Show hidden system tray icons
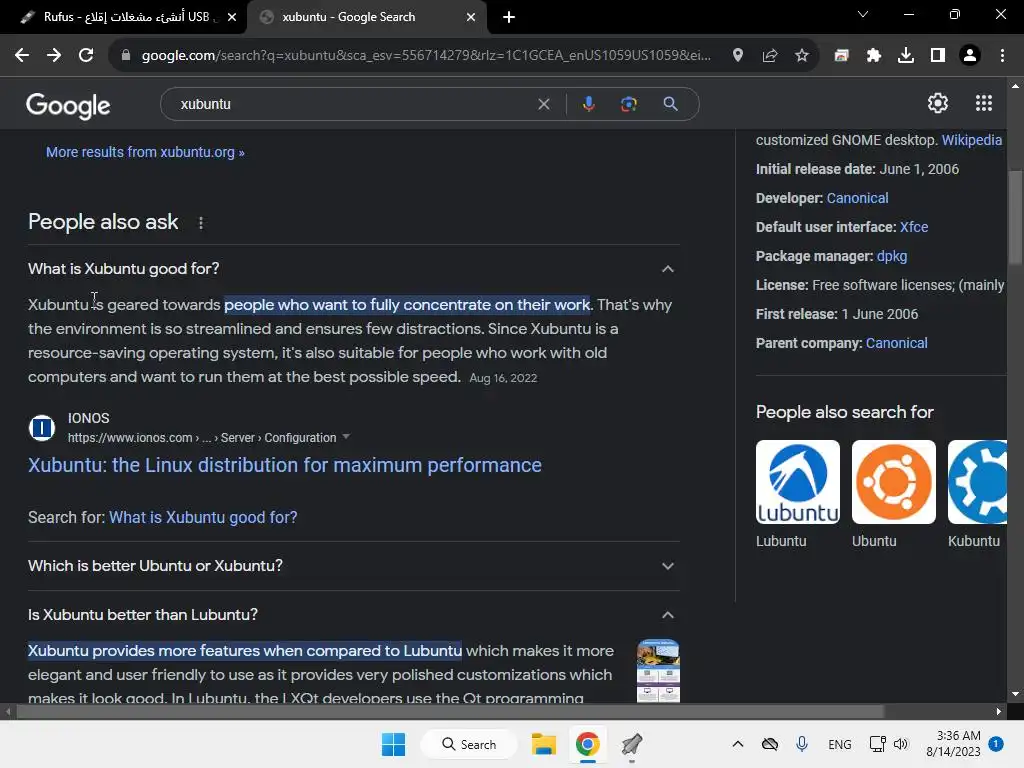 pyautogui.click(x=737, y=744)
